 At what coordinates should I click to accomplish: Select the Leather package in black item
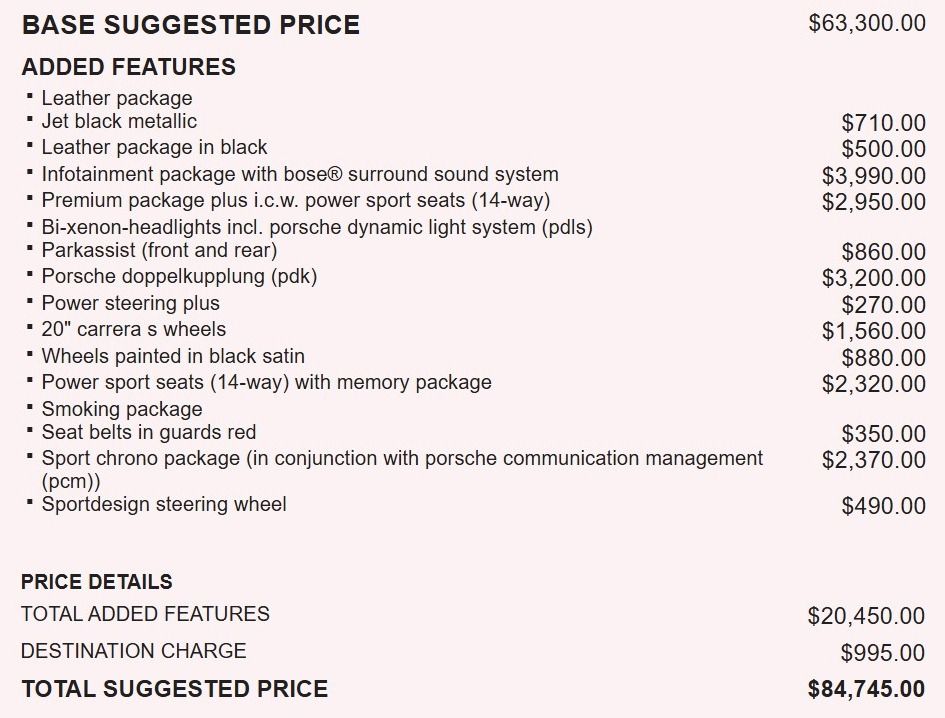(154, 148)
